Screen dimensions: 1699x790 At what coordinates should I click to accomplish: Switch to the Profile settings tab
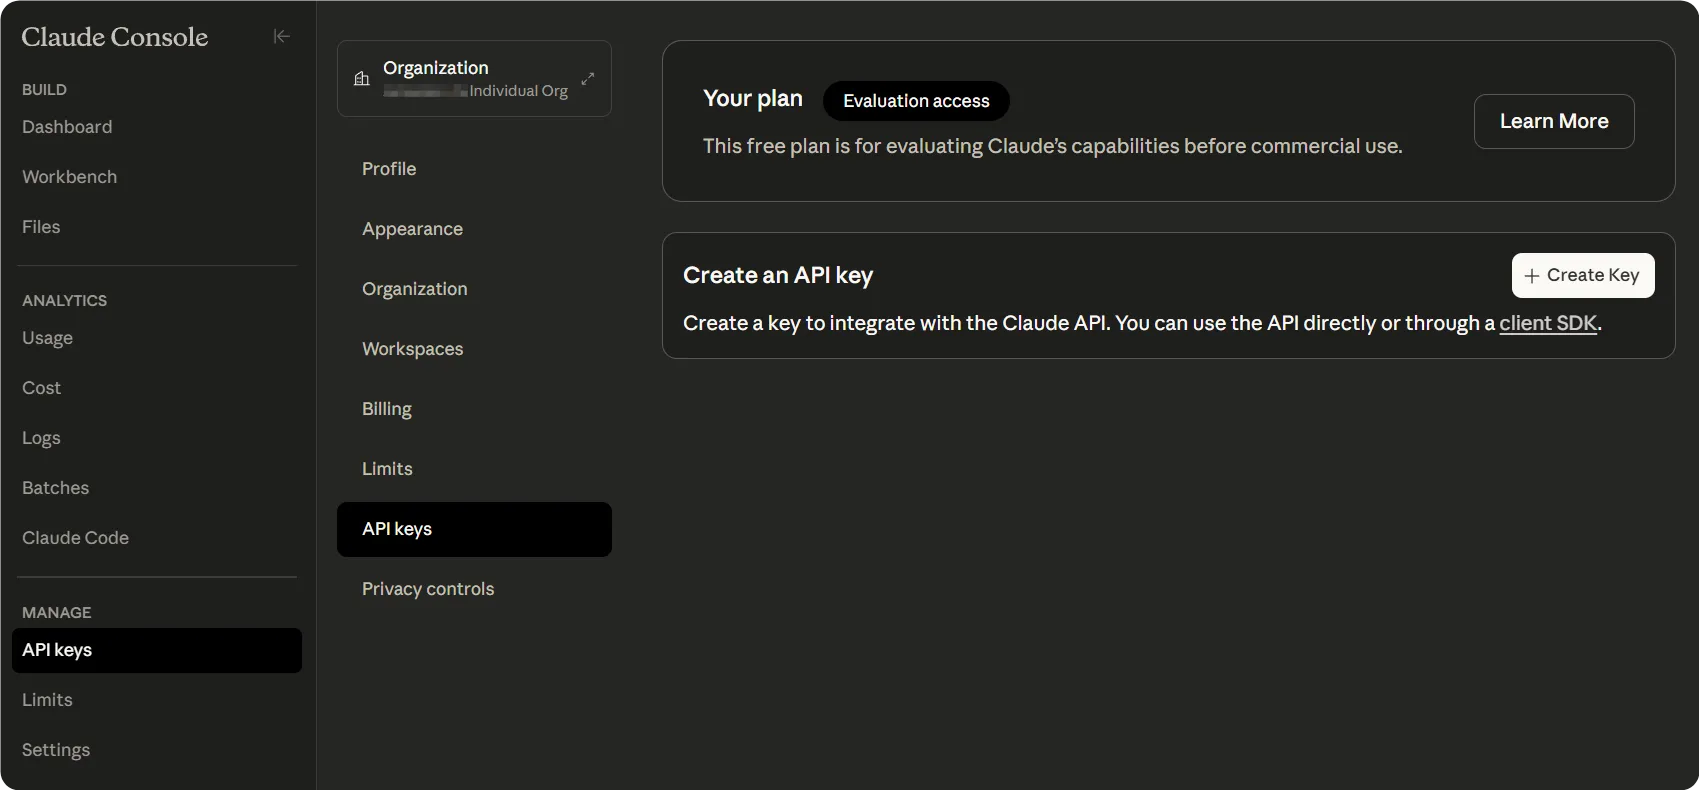tap(389, 169)
